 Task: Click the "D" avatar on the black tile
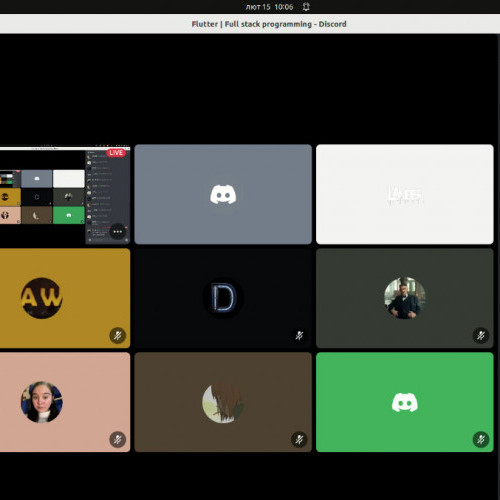pos(223,298)
